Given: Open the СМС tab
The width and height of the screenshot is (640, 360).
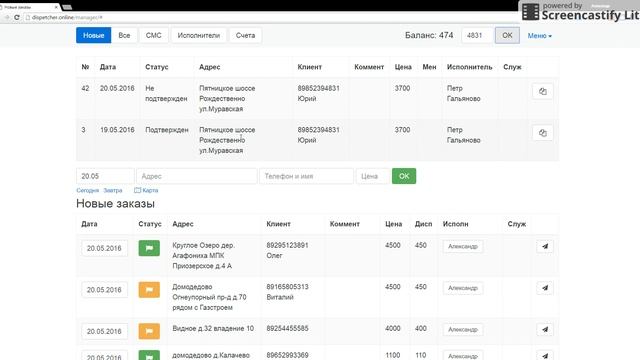Looking at the screenshot, I should [153, 36].
